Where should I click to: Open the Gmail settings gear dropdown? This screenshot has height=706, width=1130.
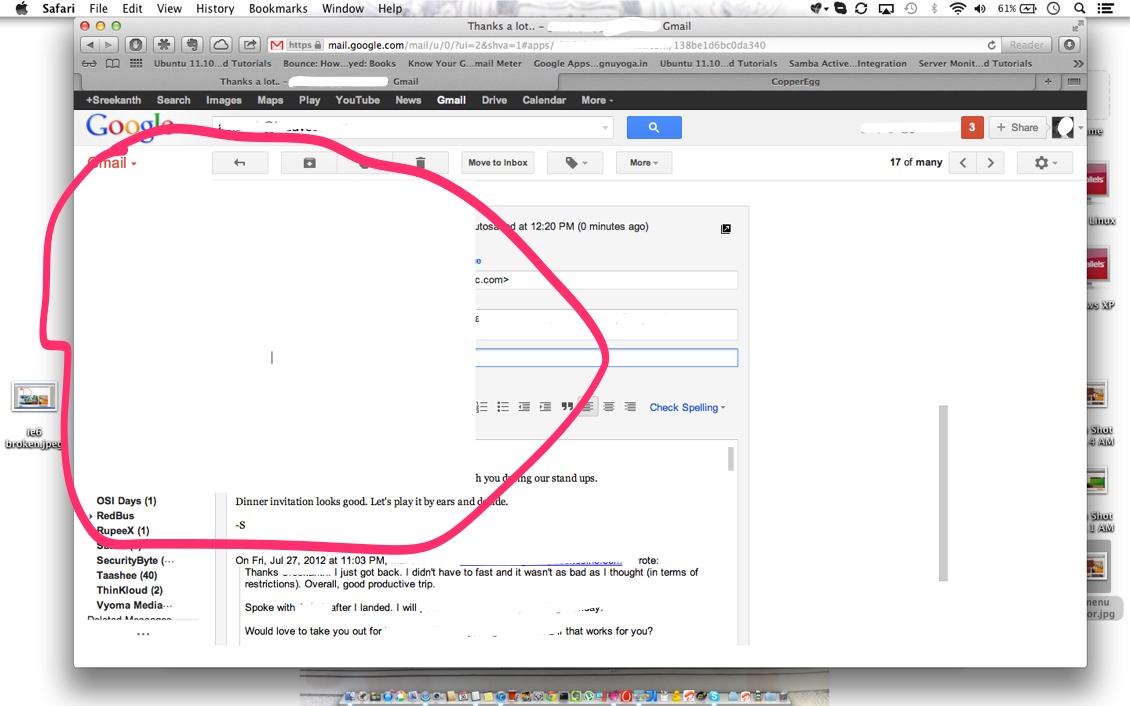pyautogui.click(x=1045, y=163)
